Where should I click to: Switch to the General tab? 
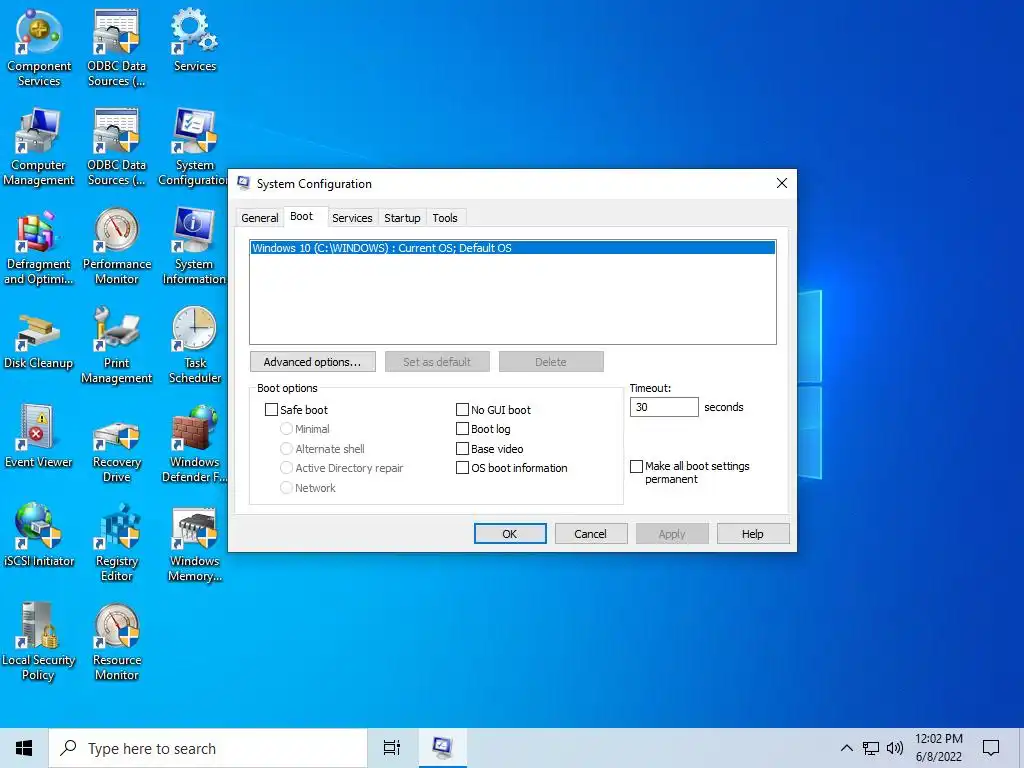[x=259, y=217]
